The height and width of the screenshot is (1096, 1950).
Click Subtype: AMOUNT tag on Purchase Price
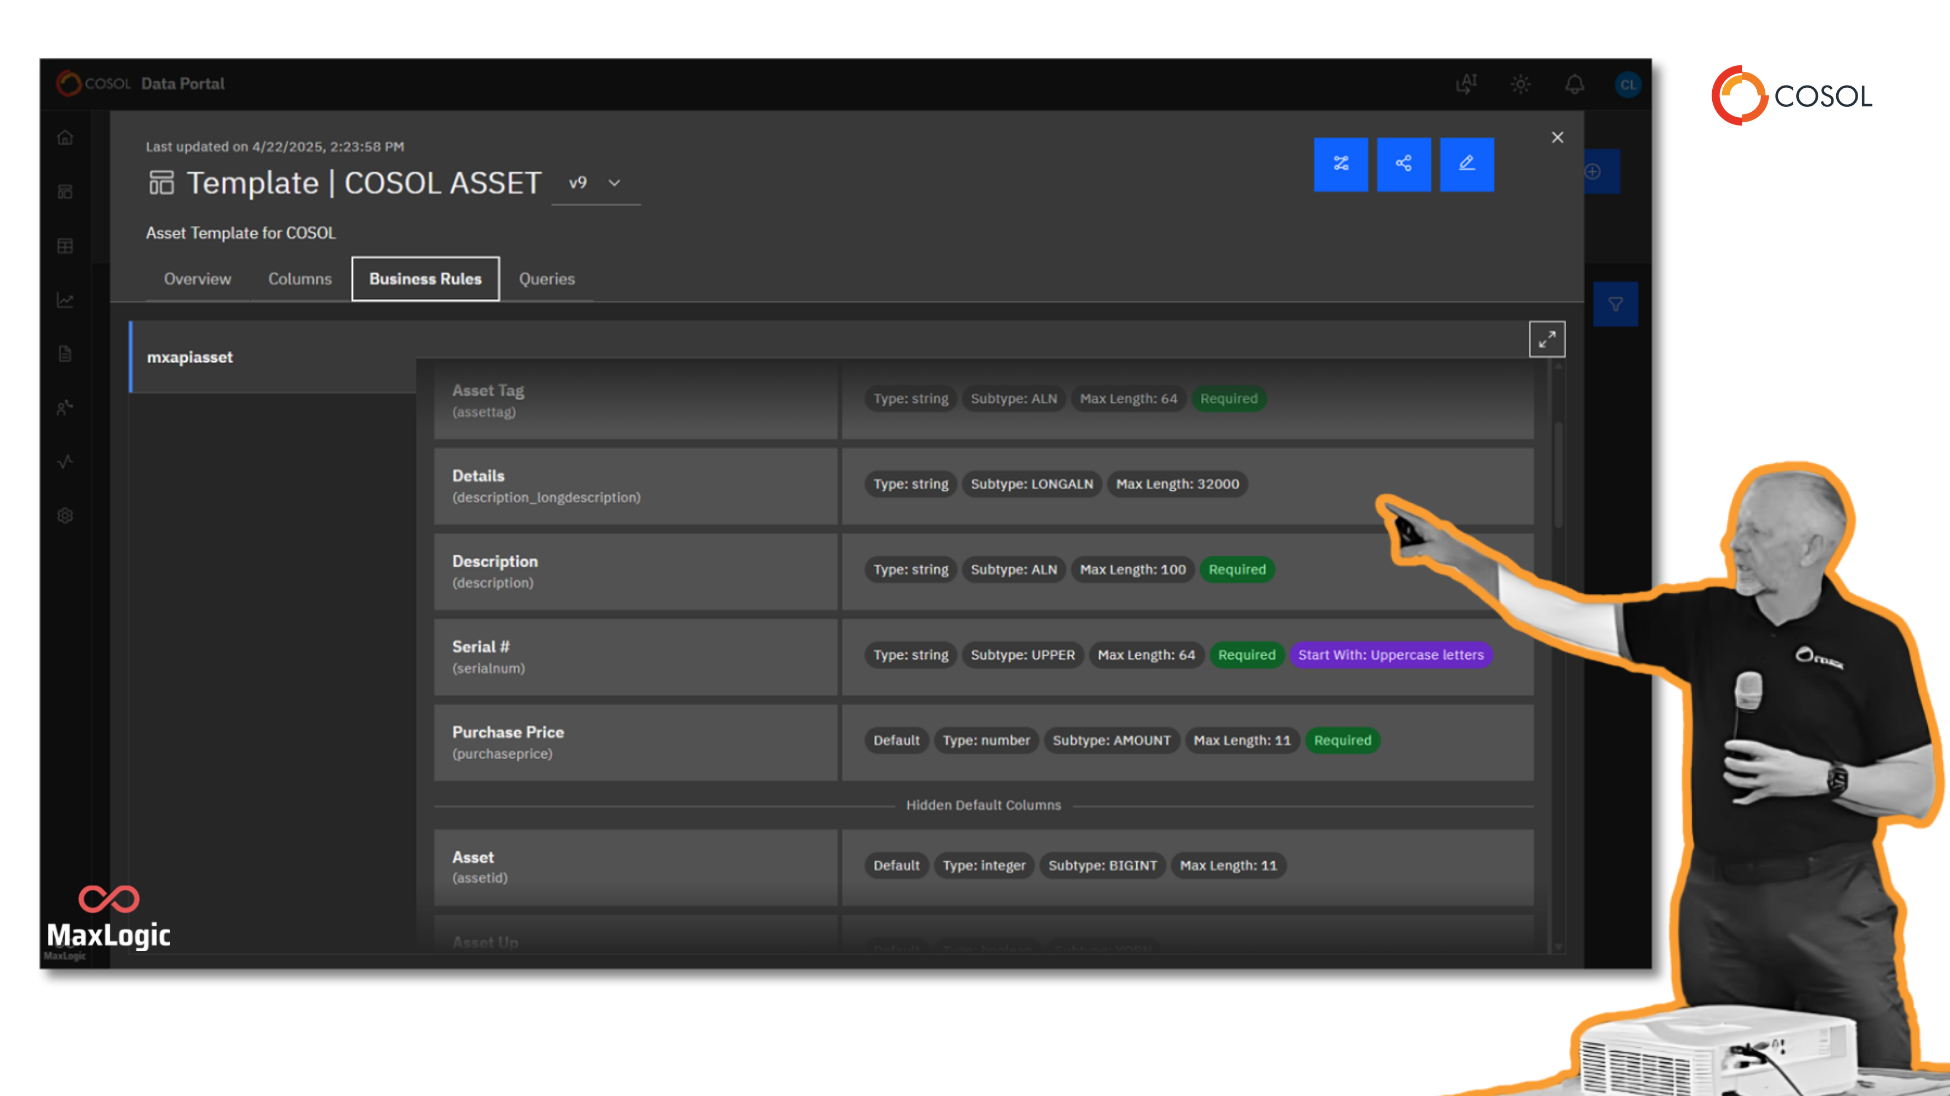click(x=1111, y=740)
